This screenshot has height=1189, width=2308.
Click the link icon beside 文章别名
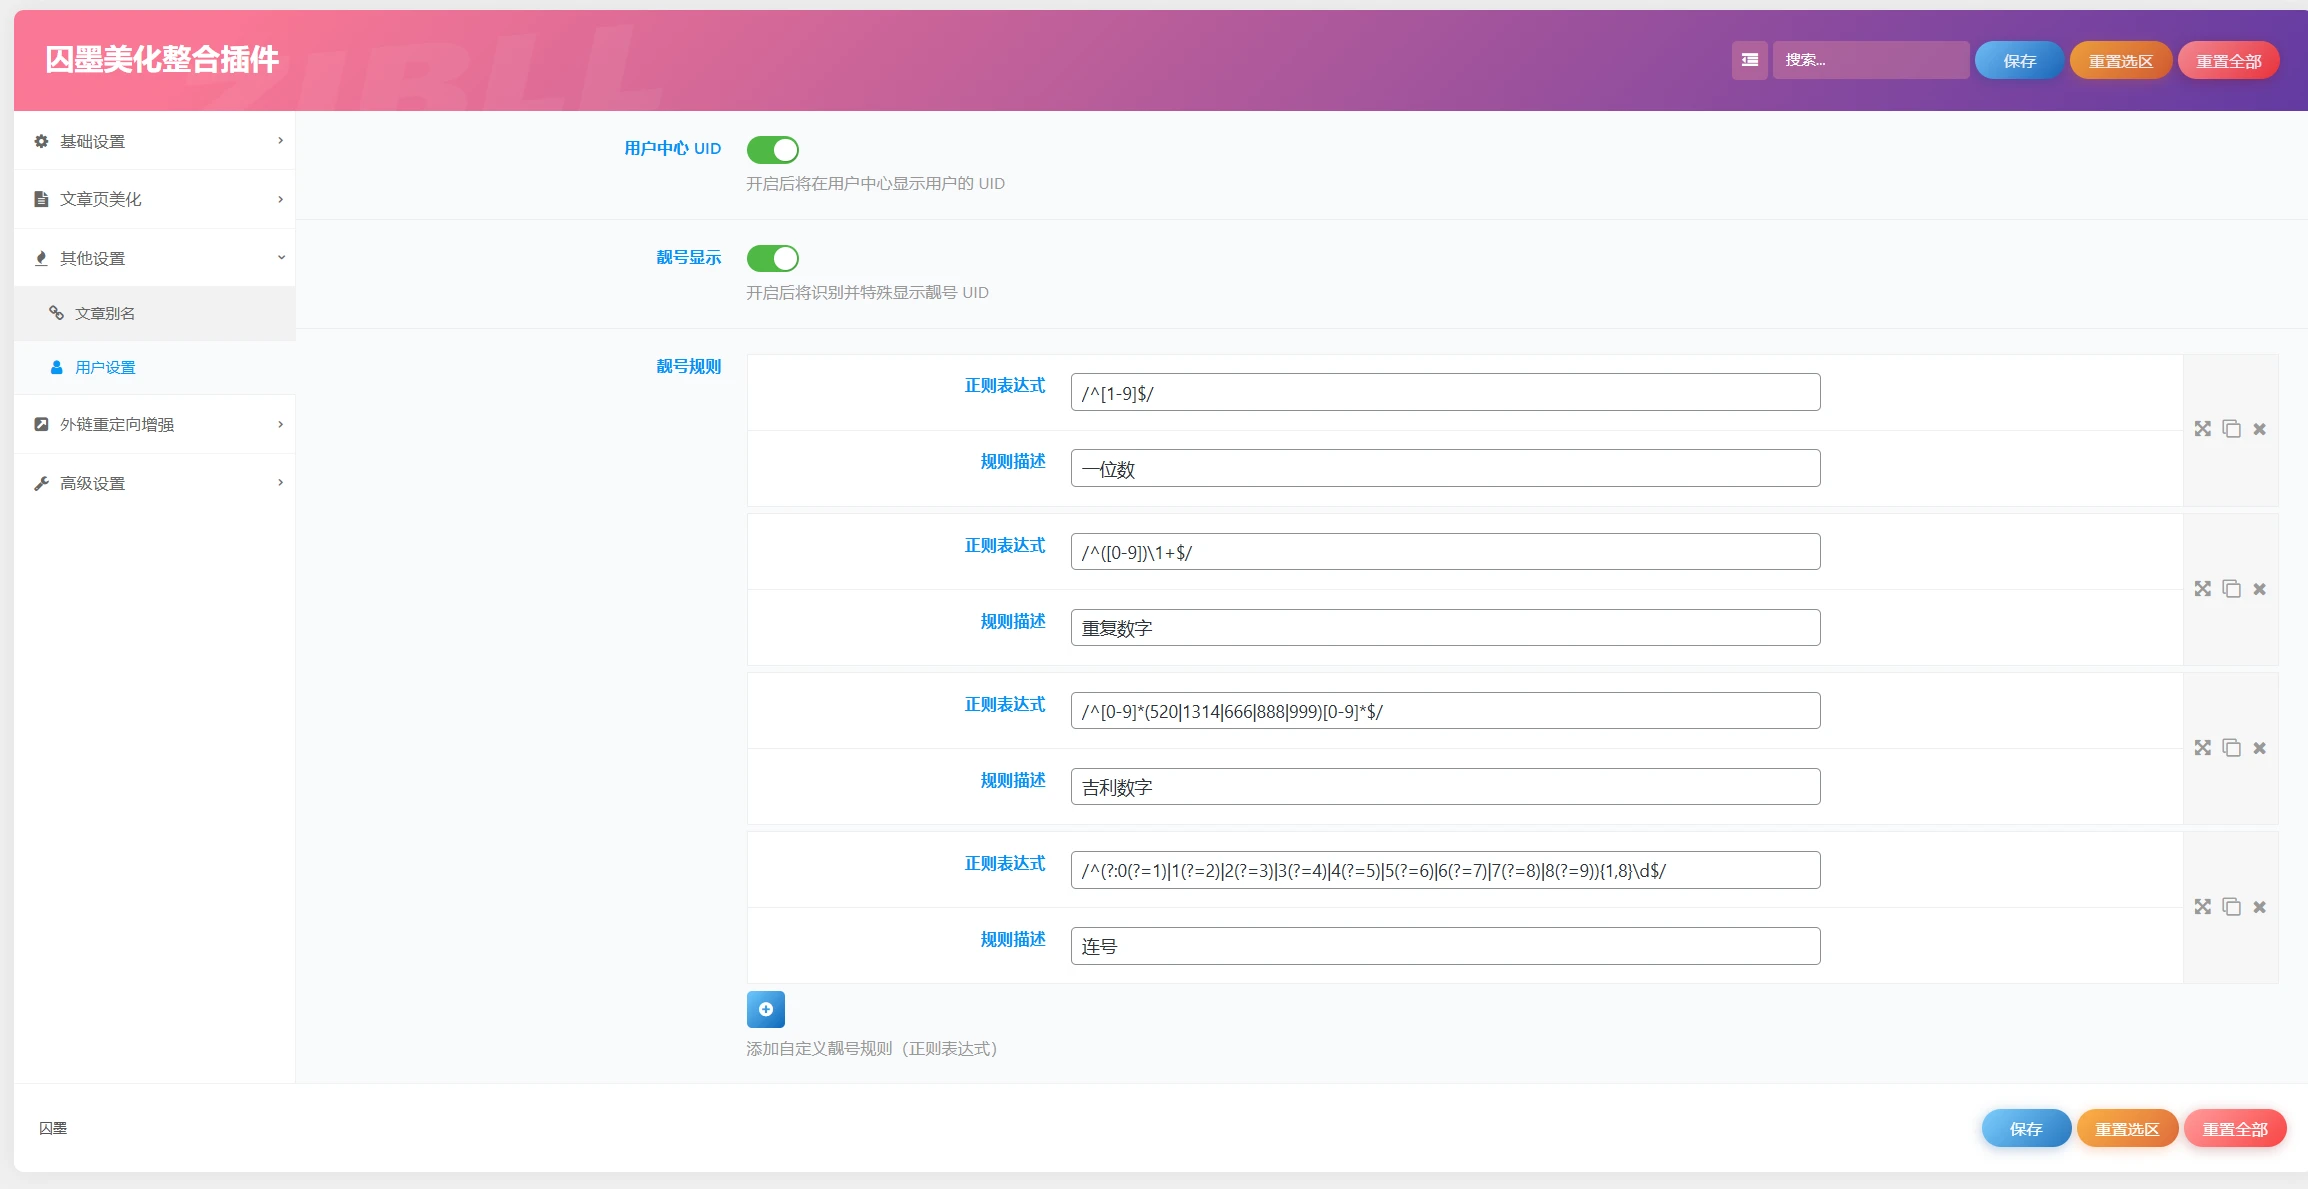coord(56,313)
